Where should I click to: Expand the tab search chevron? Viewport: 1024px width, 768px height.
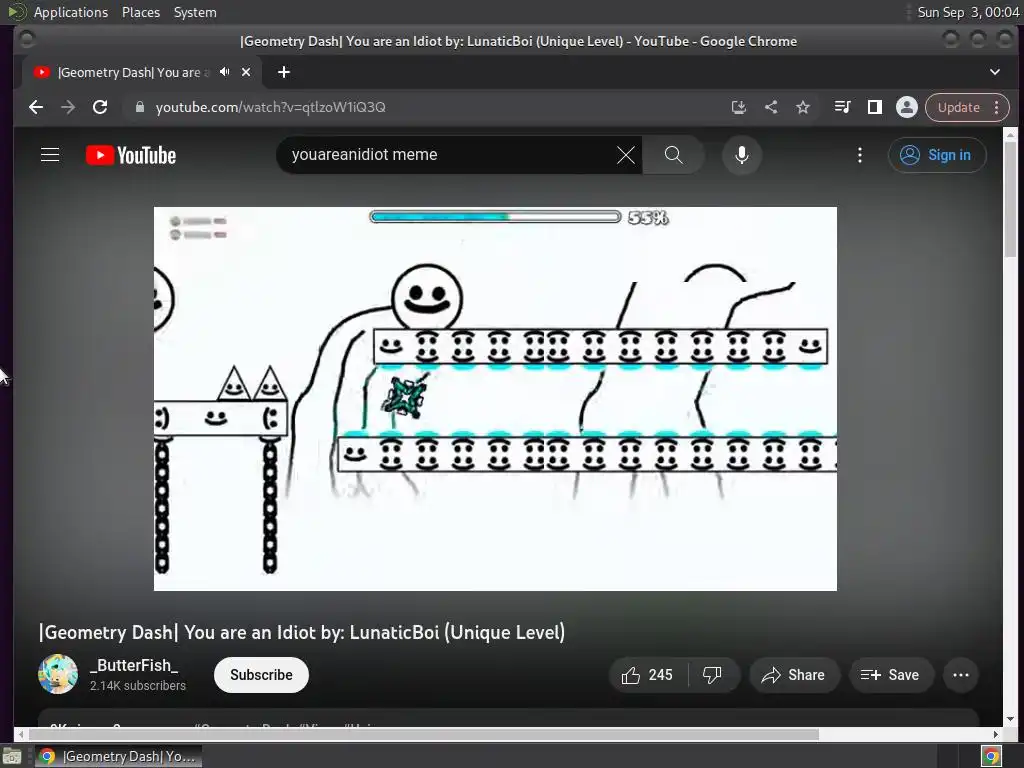995,72
